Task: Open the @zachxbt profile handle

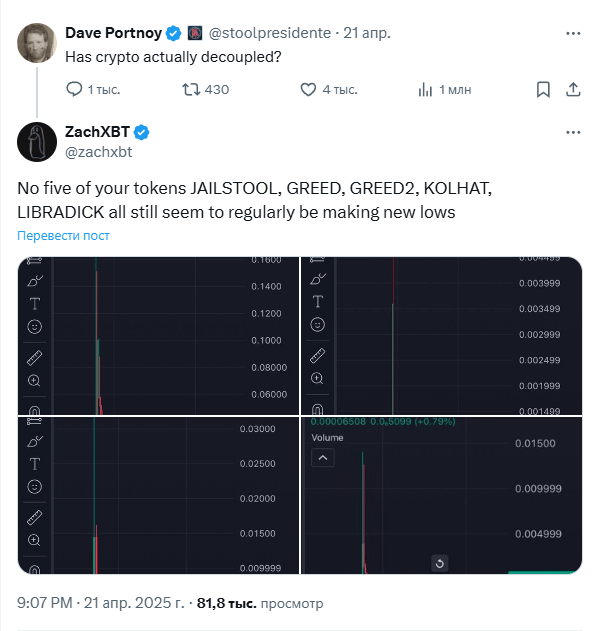Action: tap(99, 152)
